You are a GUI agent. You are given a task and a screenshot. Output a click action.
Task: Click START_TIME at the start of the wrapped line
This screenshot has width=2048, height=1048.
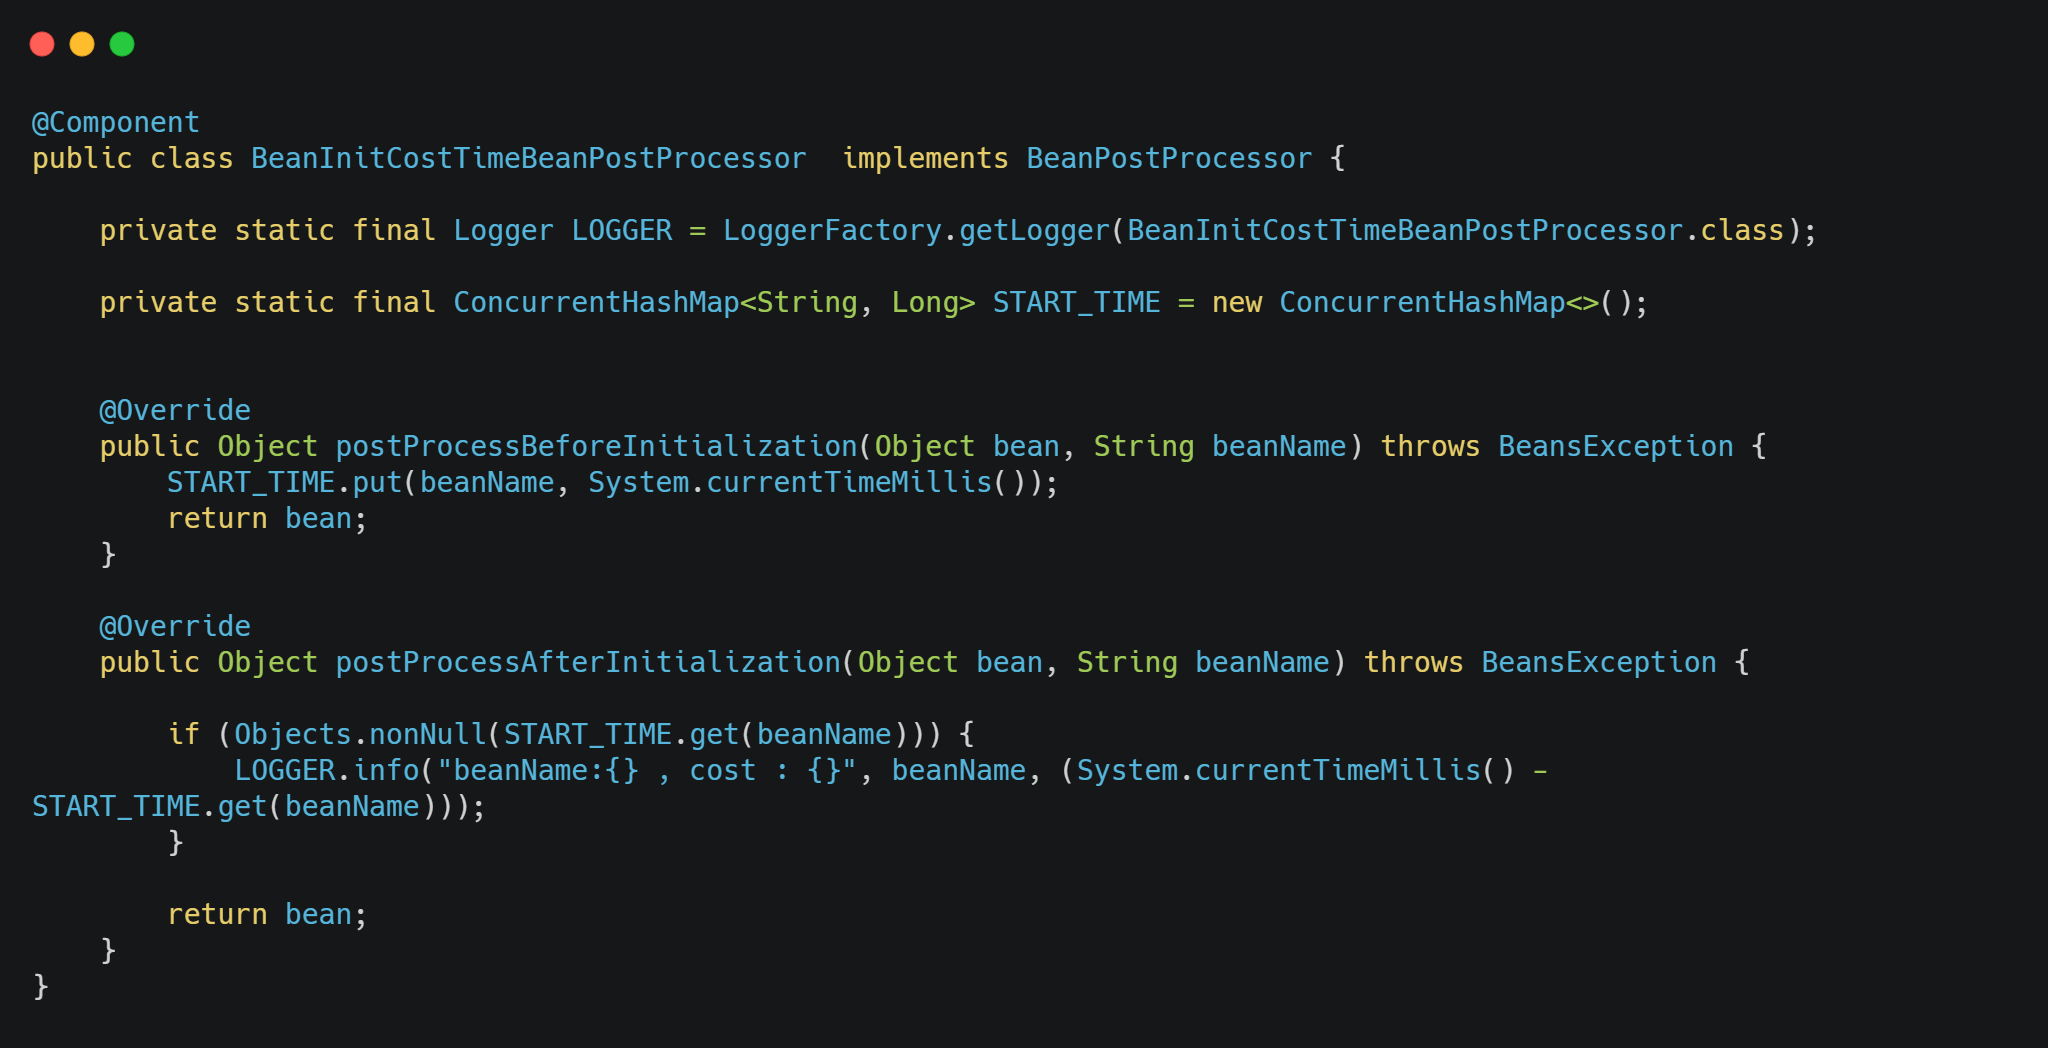pyautogui.click(x=116, y=806)
